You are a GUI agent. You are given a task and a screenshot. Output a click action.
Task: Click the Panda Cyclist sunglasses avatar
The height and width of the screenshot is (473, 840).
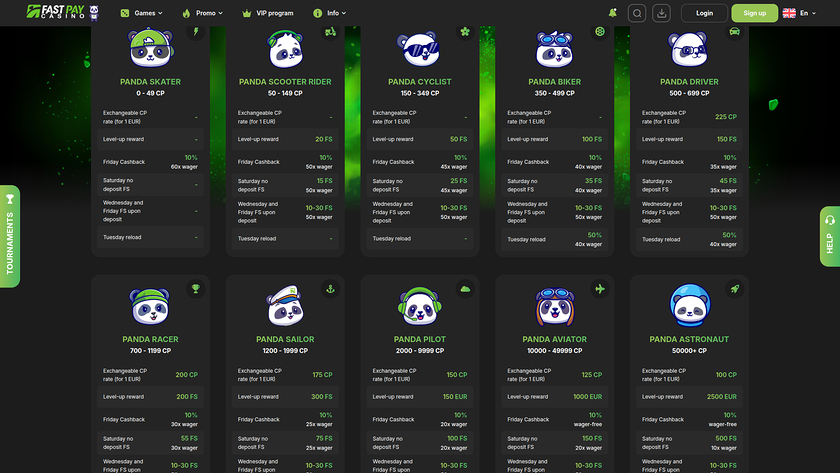419,49
